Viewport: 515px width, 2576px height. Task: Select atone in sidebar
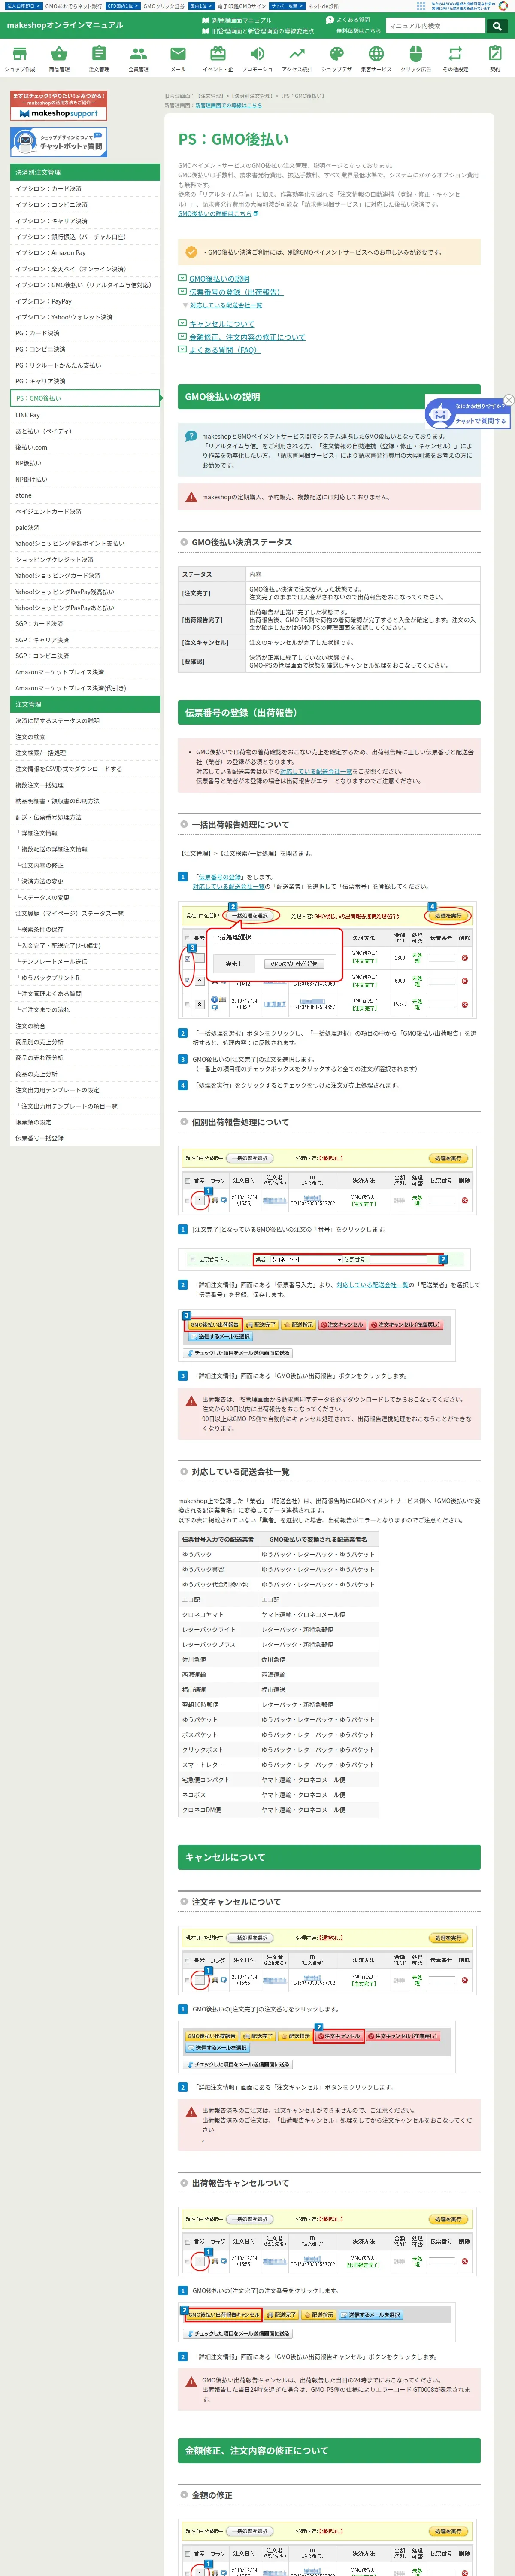coord(85,495)
